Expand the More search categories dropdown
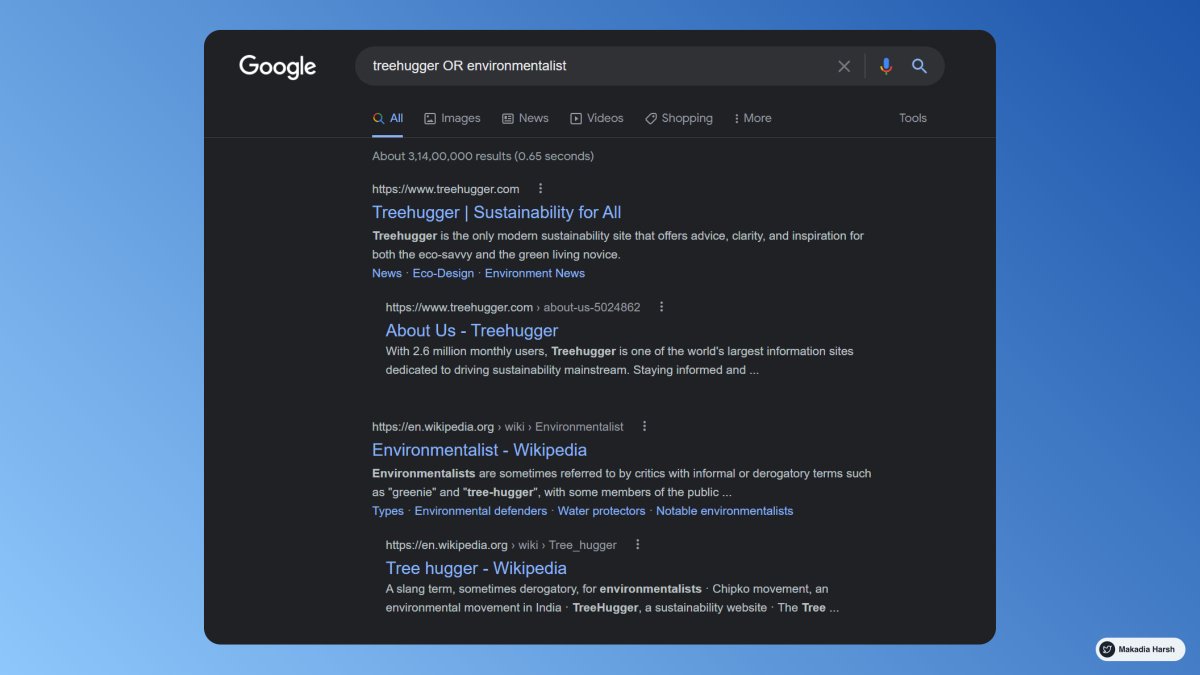This screenshot has height=675, width=1200. click(x=751, y=118)
